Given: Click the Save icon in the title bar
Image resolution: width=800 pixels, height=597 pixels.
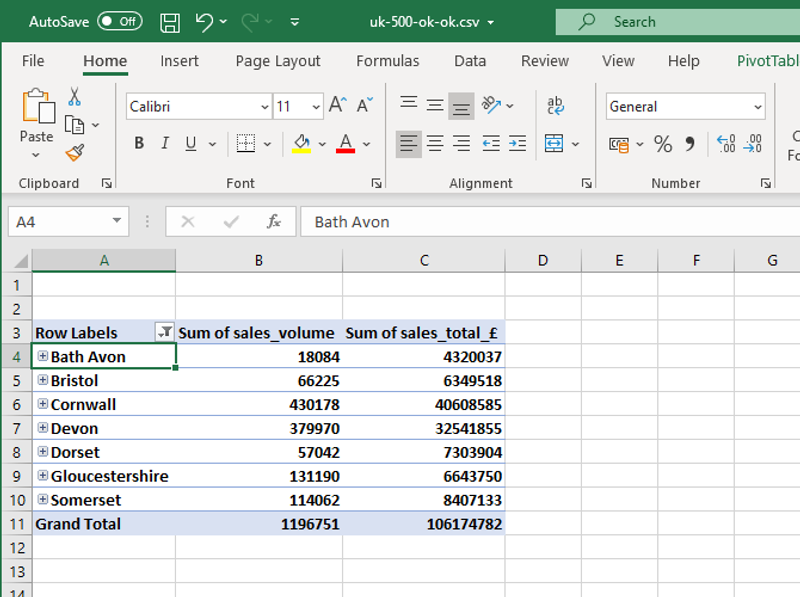Looking at the screenshot, I should (x=170, y=21).
